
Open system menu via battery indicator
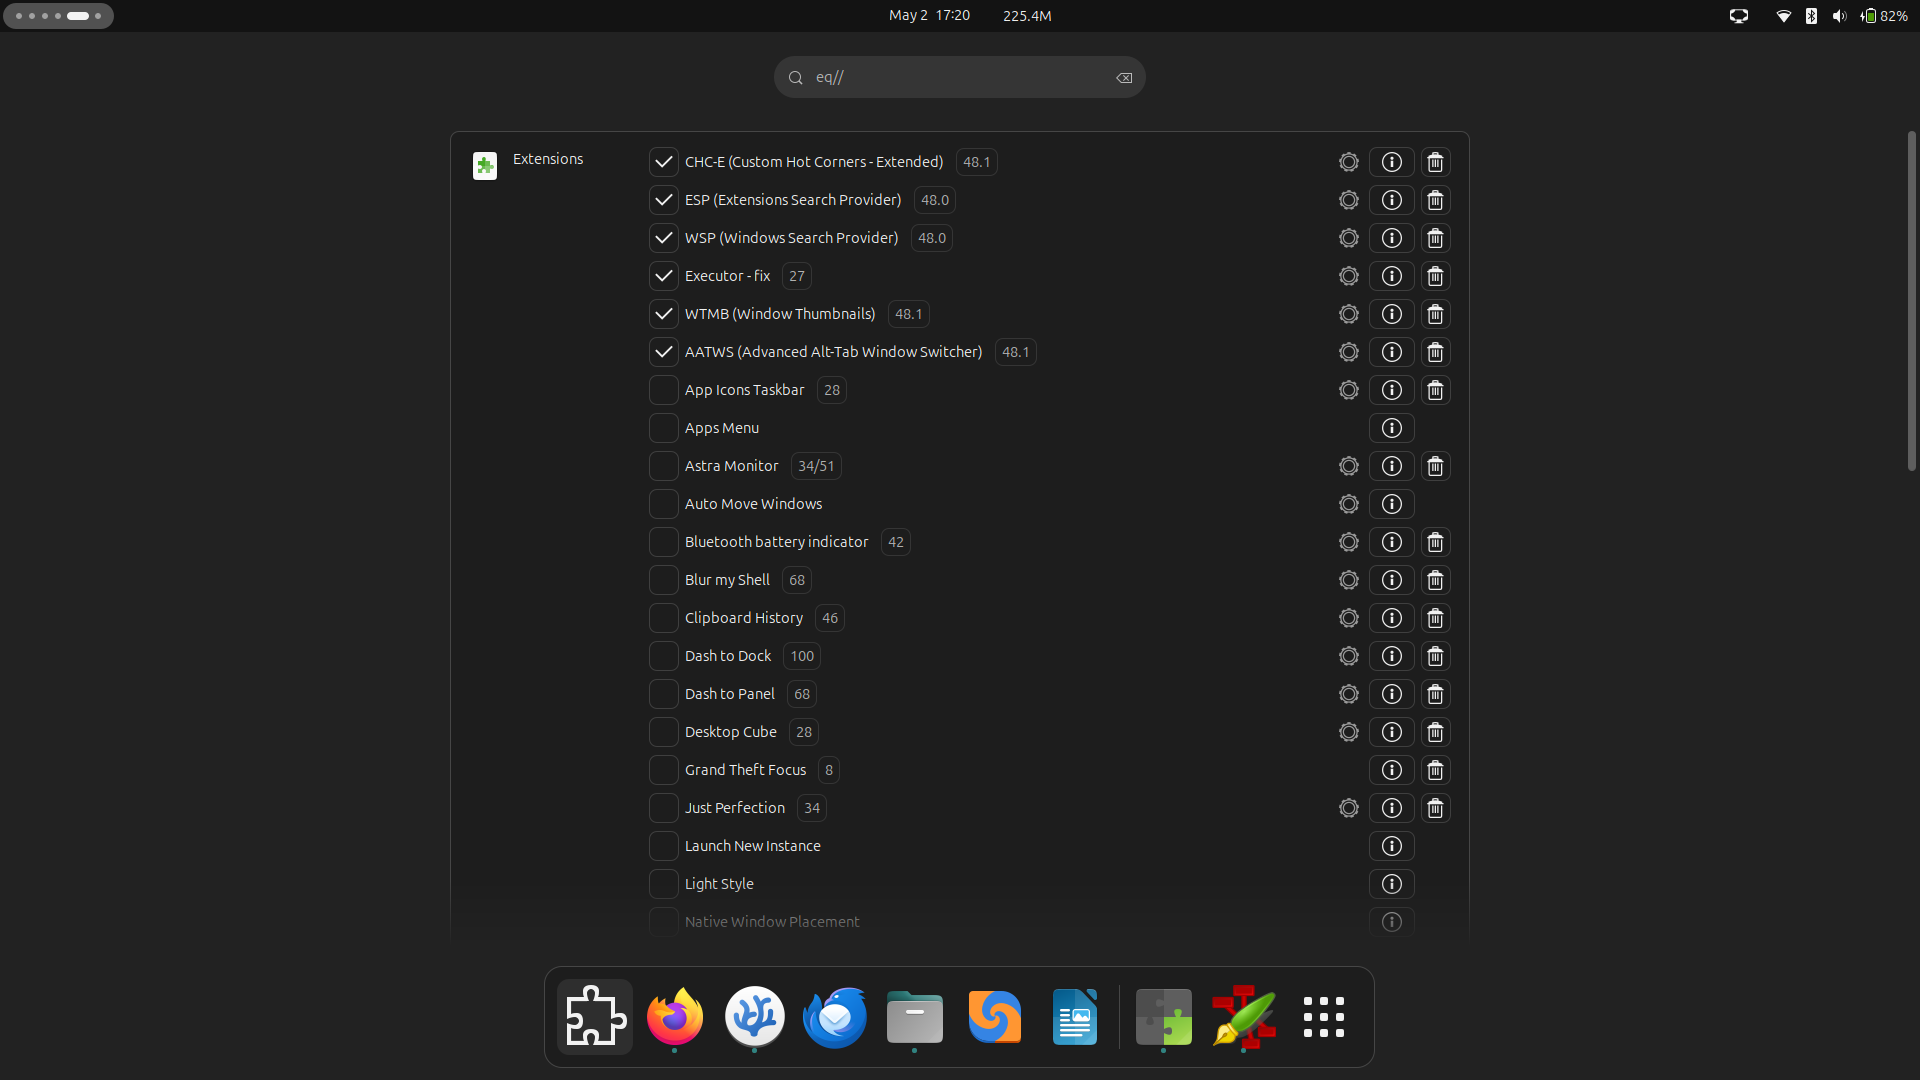1884,16
